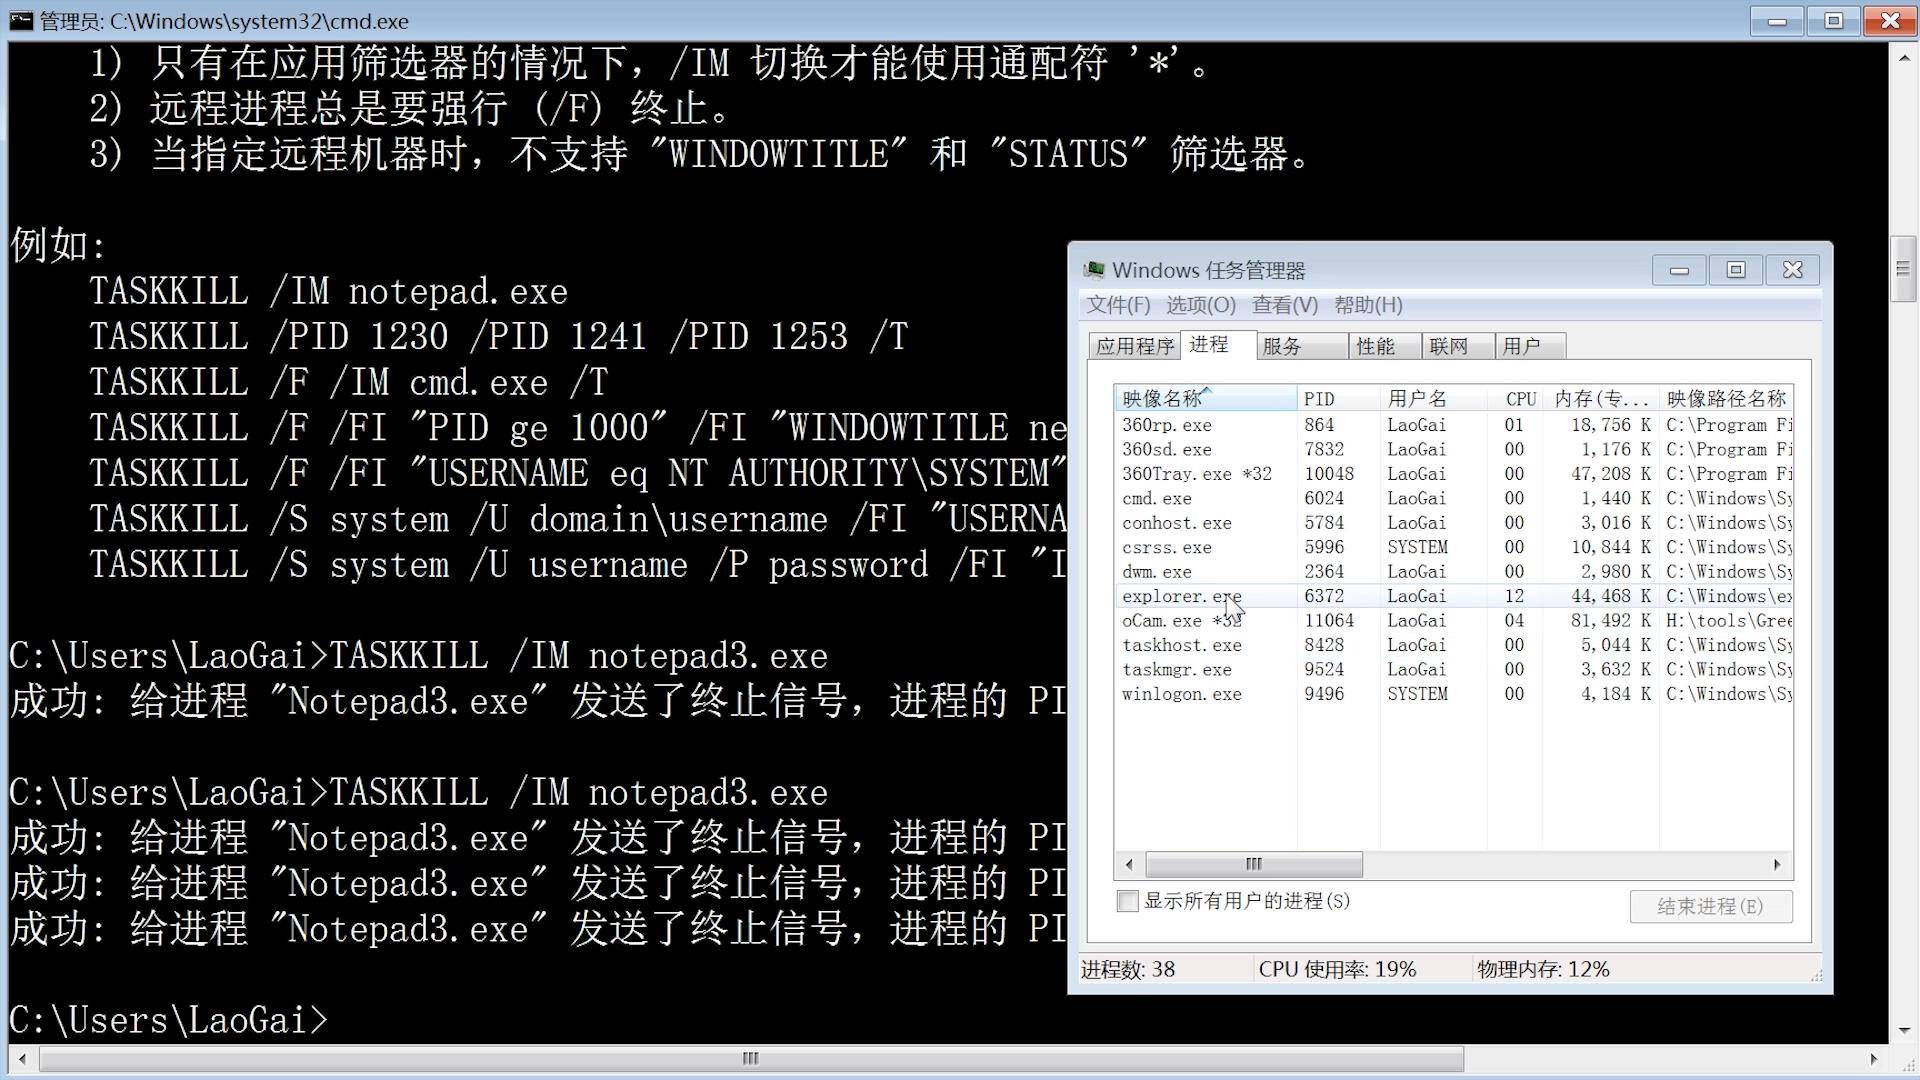Switch to the 联网 tab

(1456, 345)
